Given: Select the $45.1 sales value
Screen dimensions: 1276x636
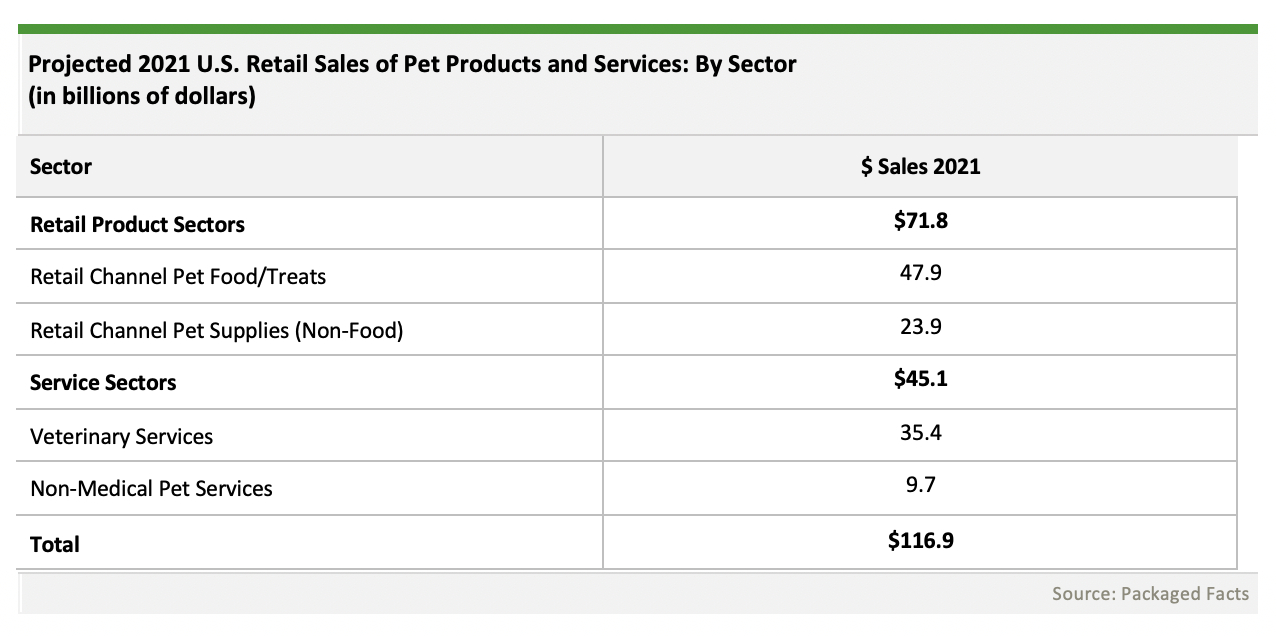Looking at the screenshot, I should 920,380.
